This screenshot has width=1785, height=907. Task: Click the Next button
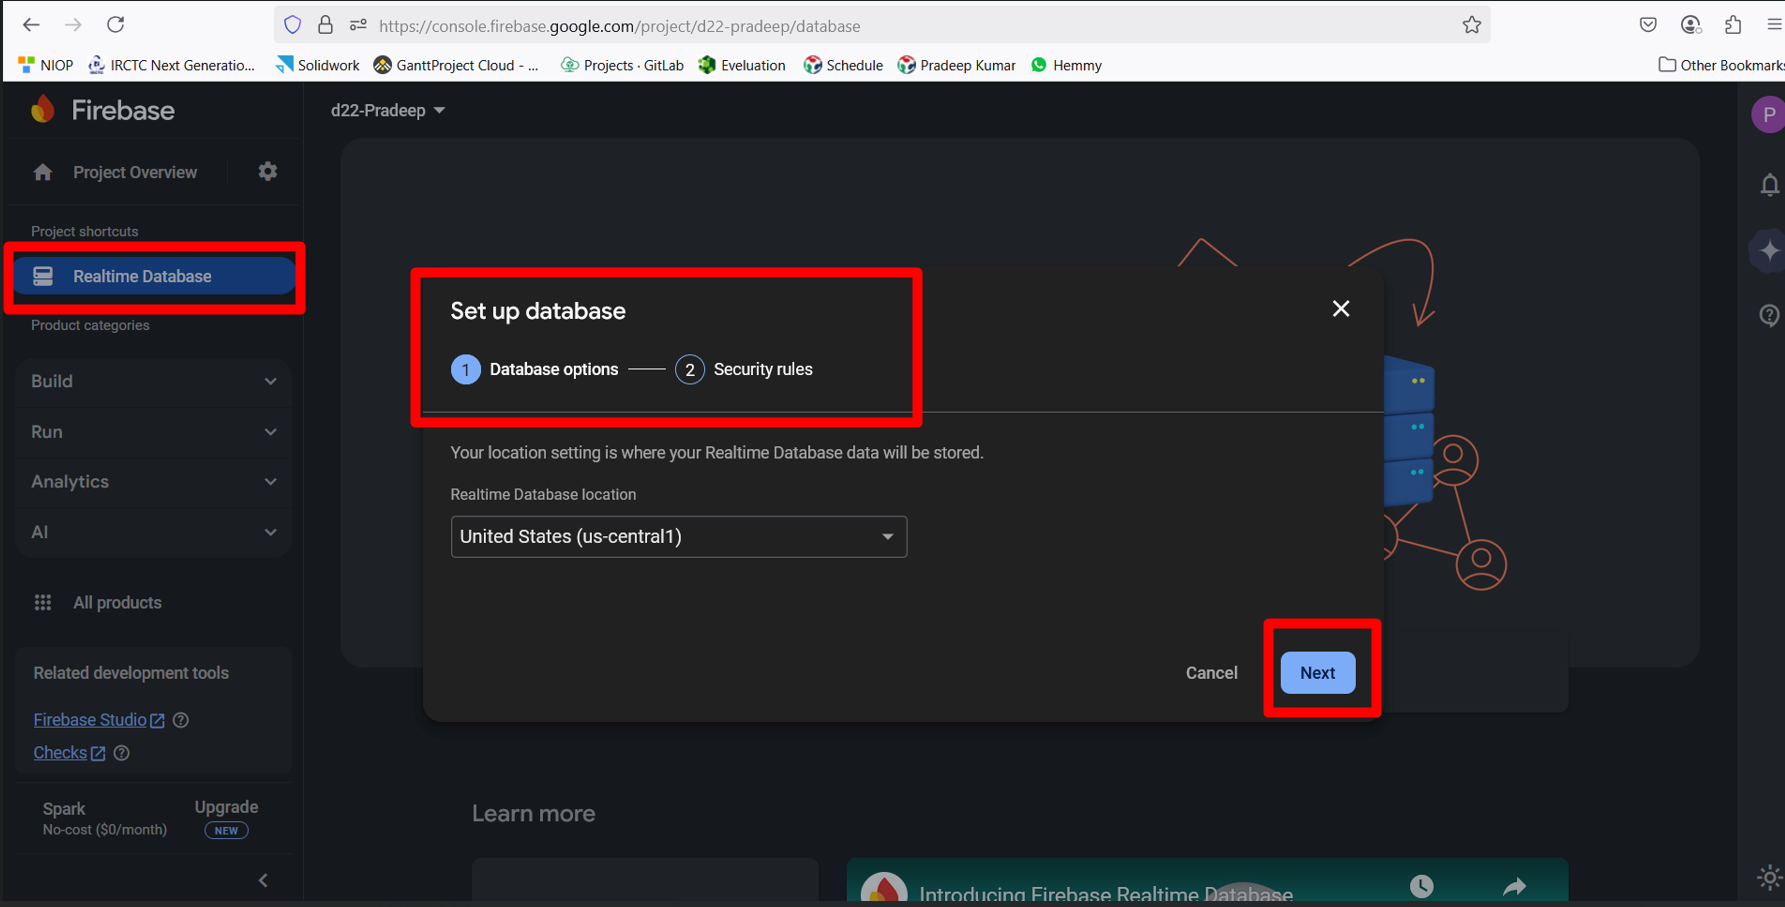tap(1317, 673)
